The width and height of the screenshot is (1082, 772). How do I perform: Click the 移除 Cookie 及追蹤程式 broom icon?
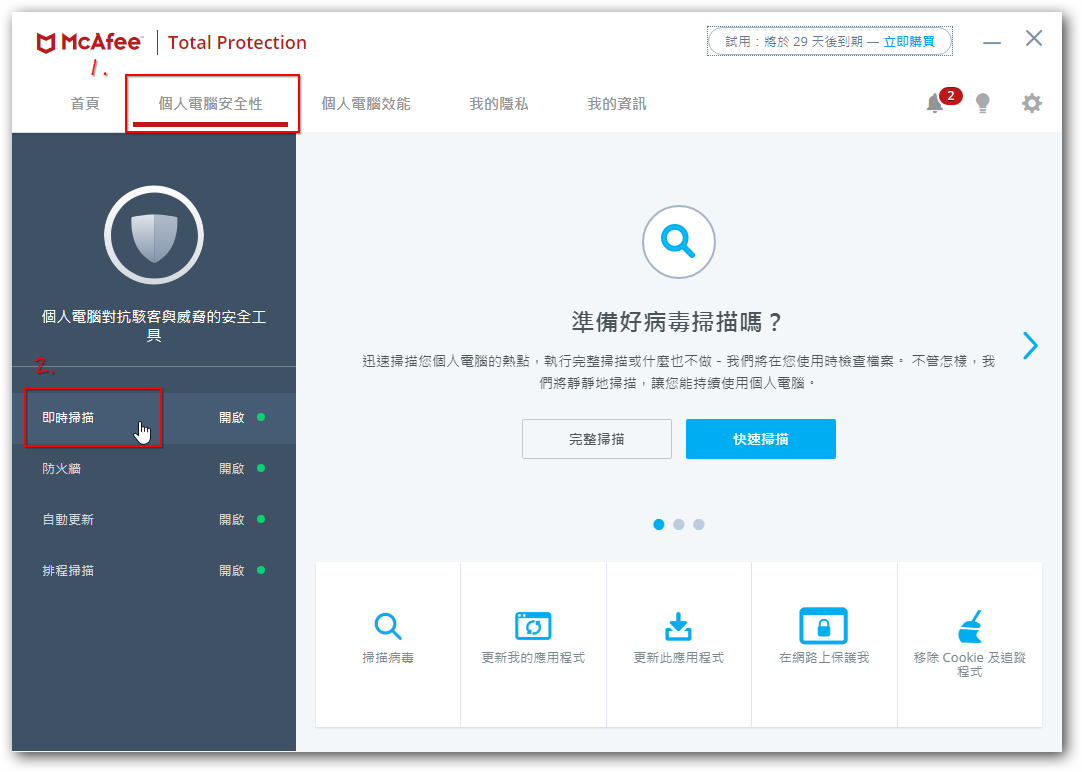[x=969, y=626]
